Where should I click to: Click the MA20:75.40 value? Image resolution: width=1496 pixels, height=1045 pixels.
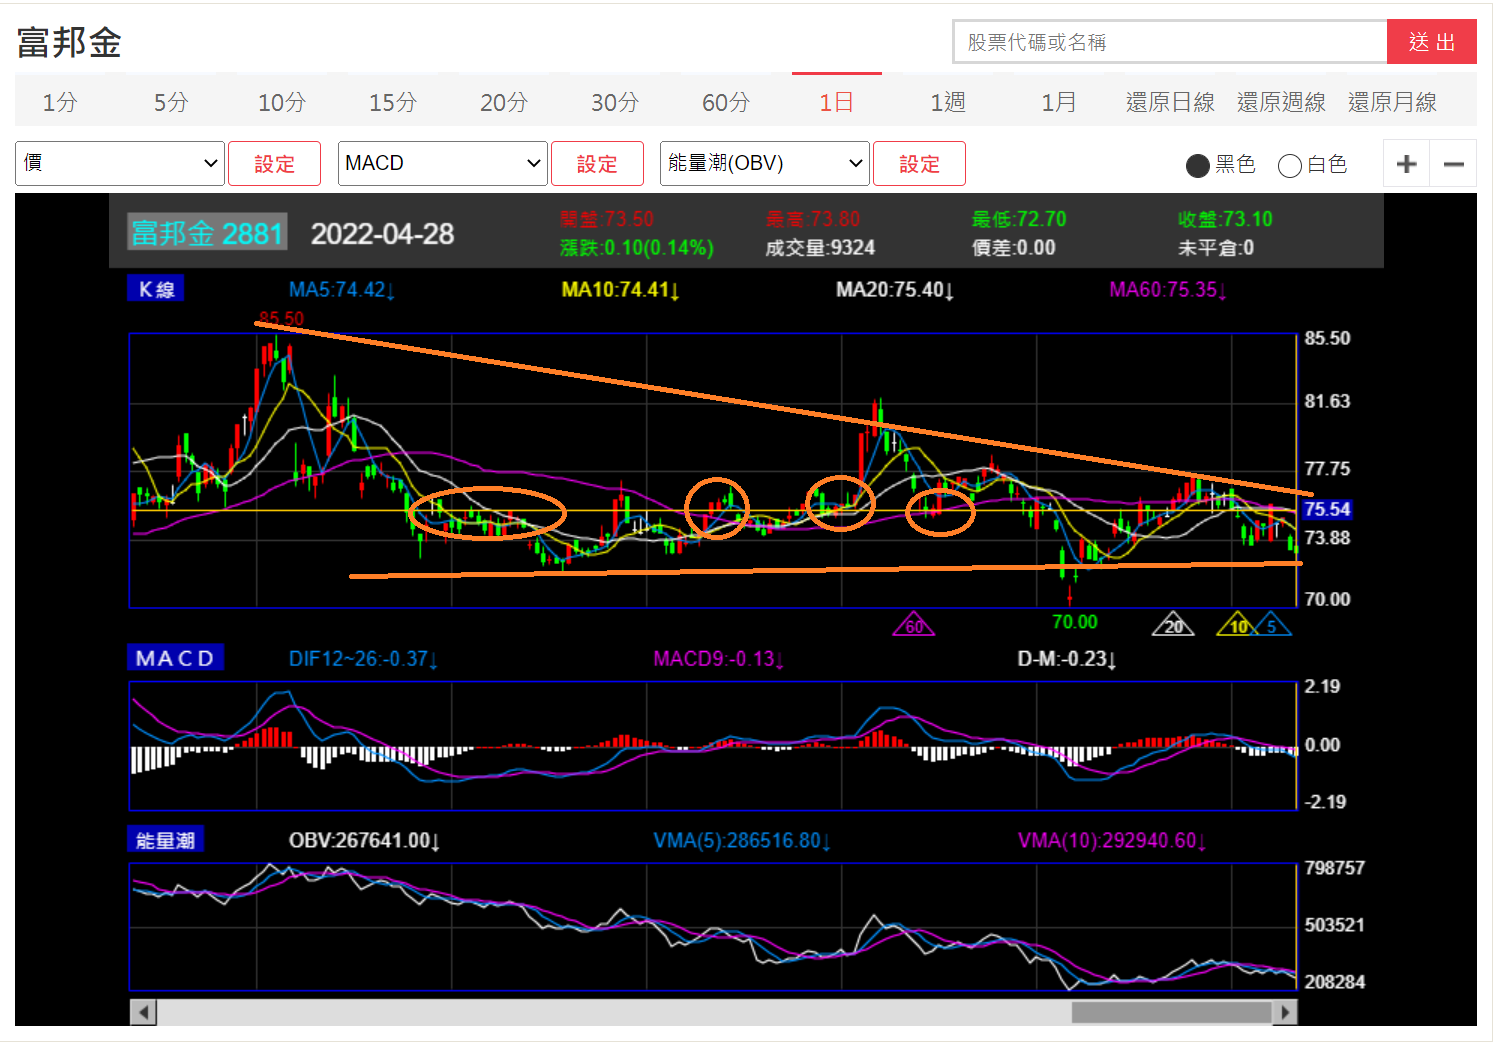pos(895,290)
